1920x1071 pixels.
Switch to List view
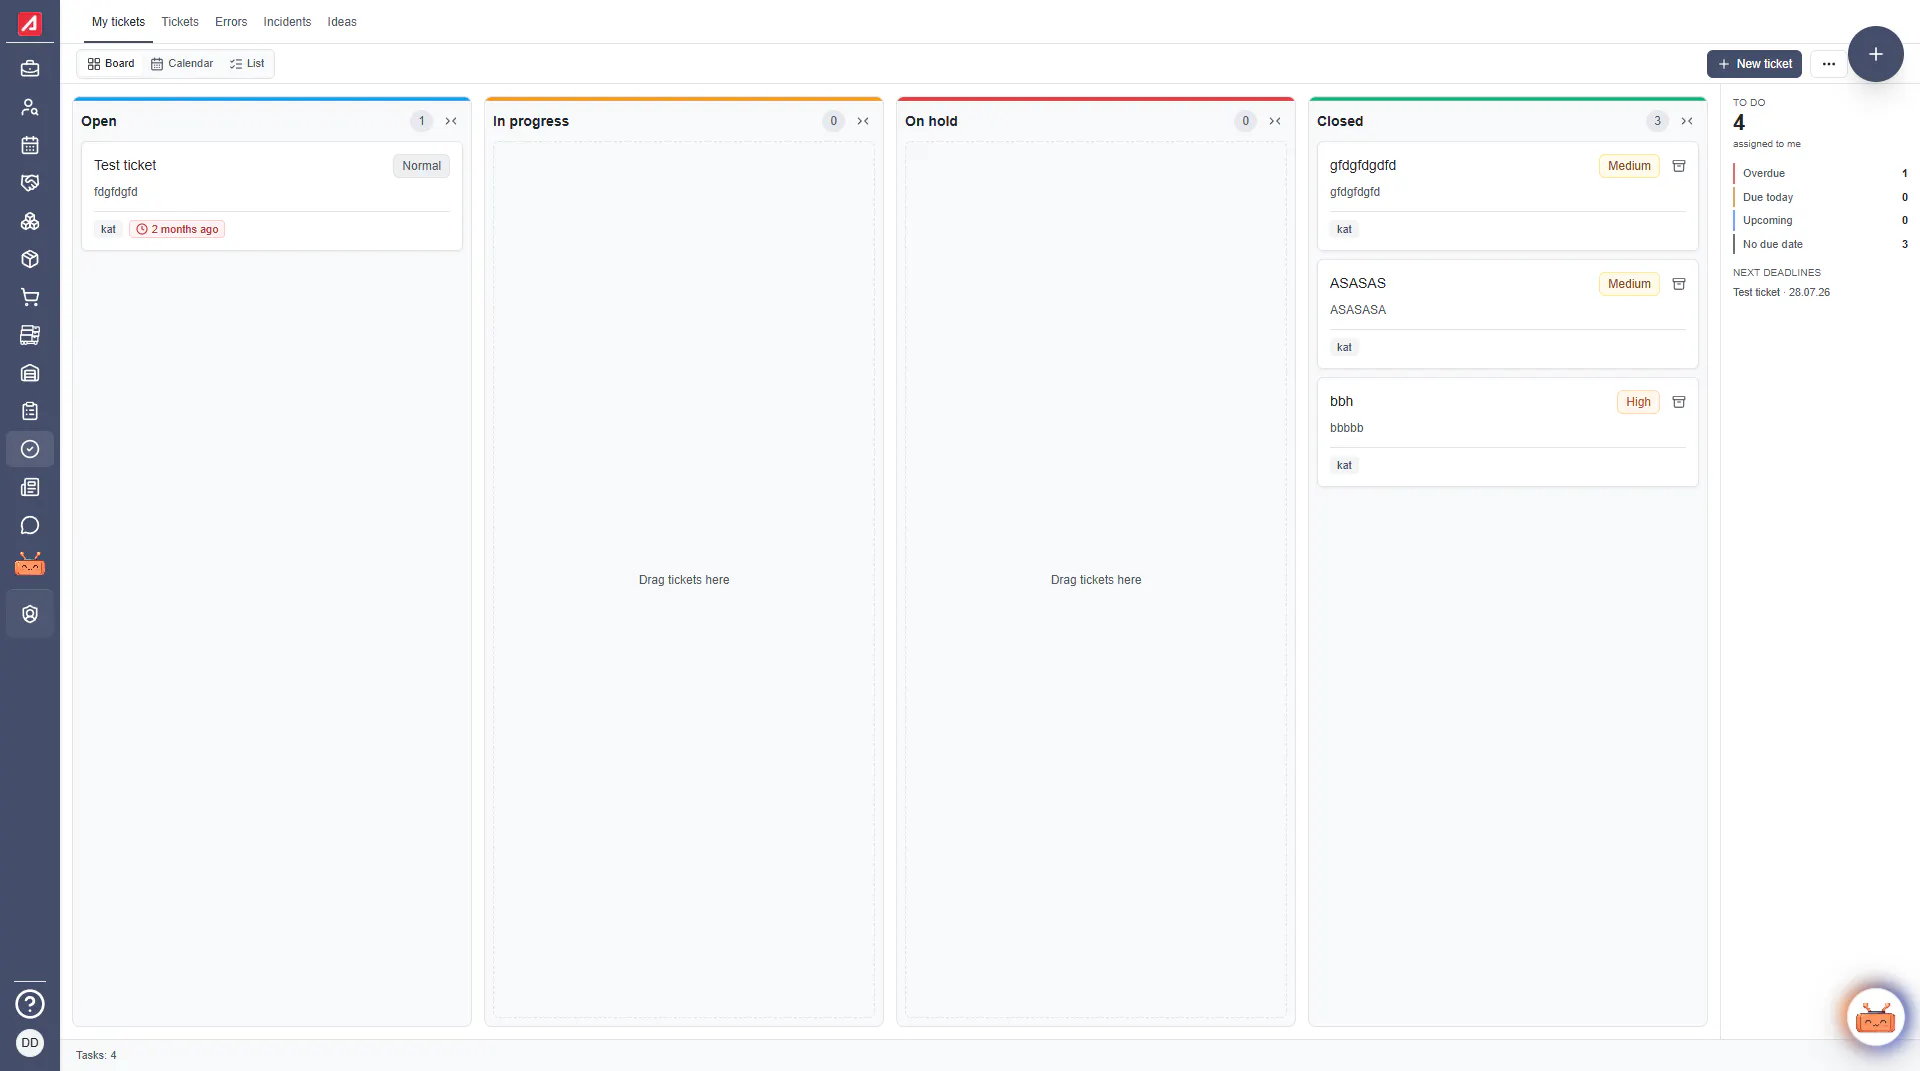(247, 64)
